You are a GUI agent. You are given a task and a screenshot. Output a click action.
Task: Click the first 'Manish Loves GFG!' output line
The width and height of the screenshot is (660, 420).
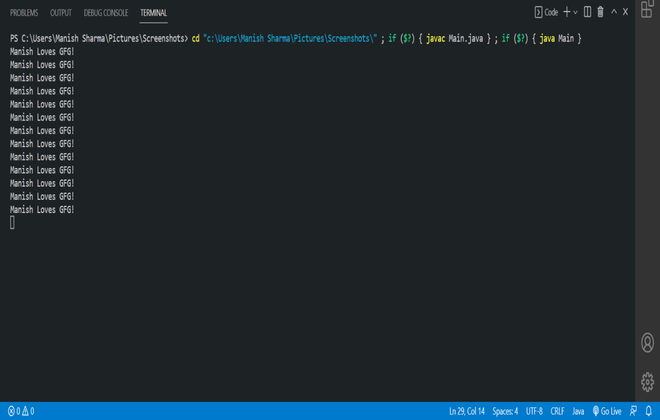(x=42, y=52)
